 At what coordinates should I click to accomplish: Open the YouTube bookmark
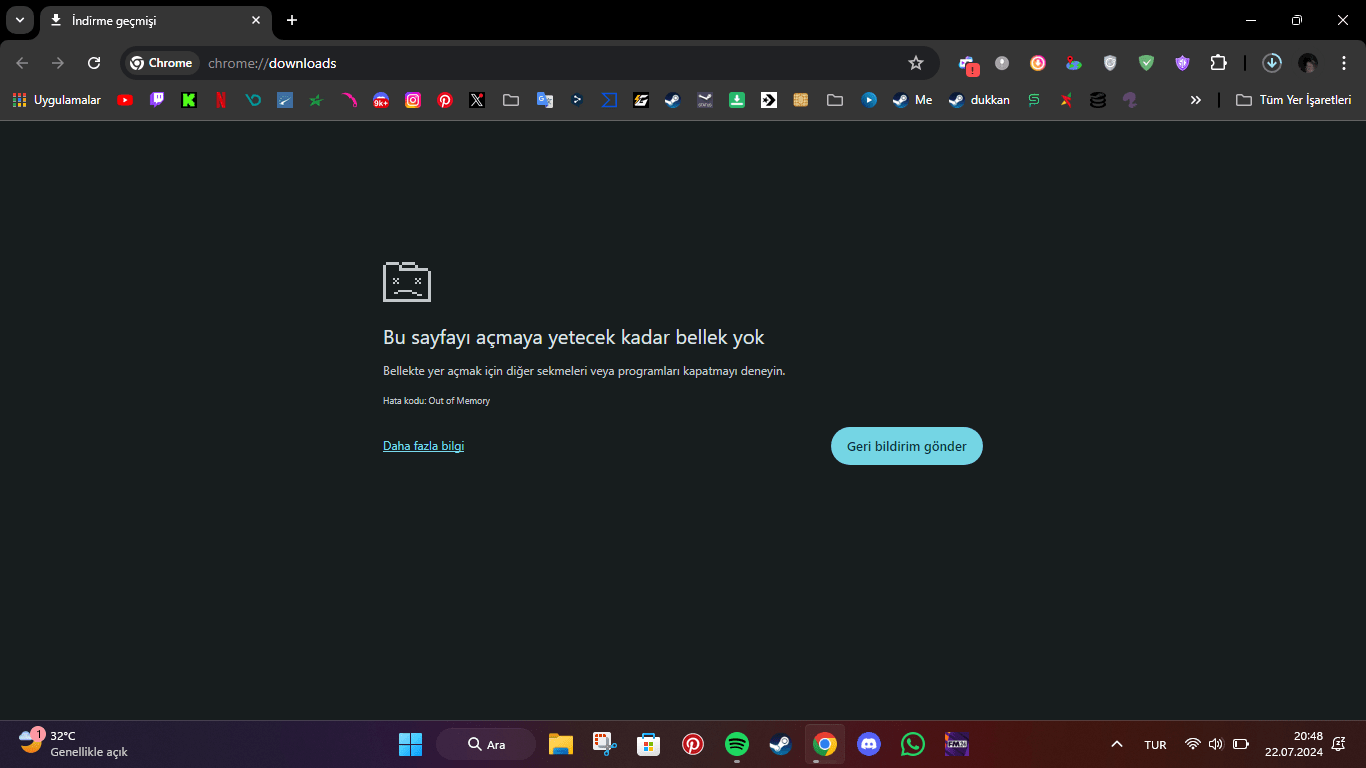125,100
